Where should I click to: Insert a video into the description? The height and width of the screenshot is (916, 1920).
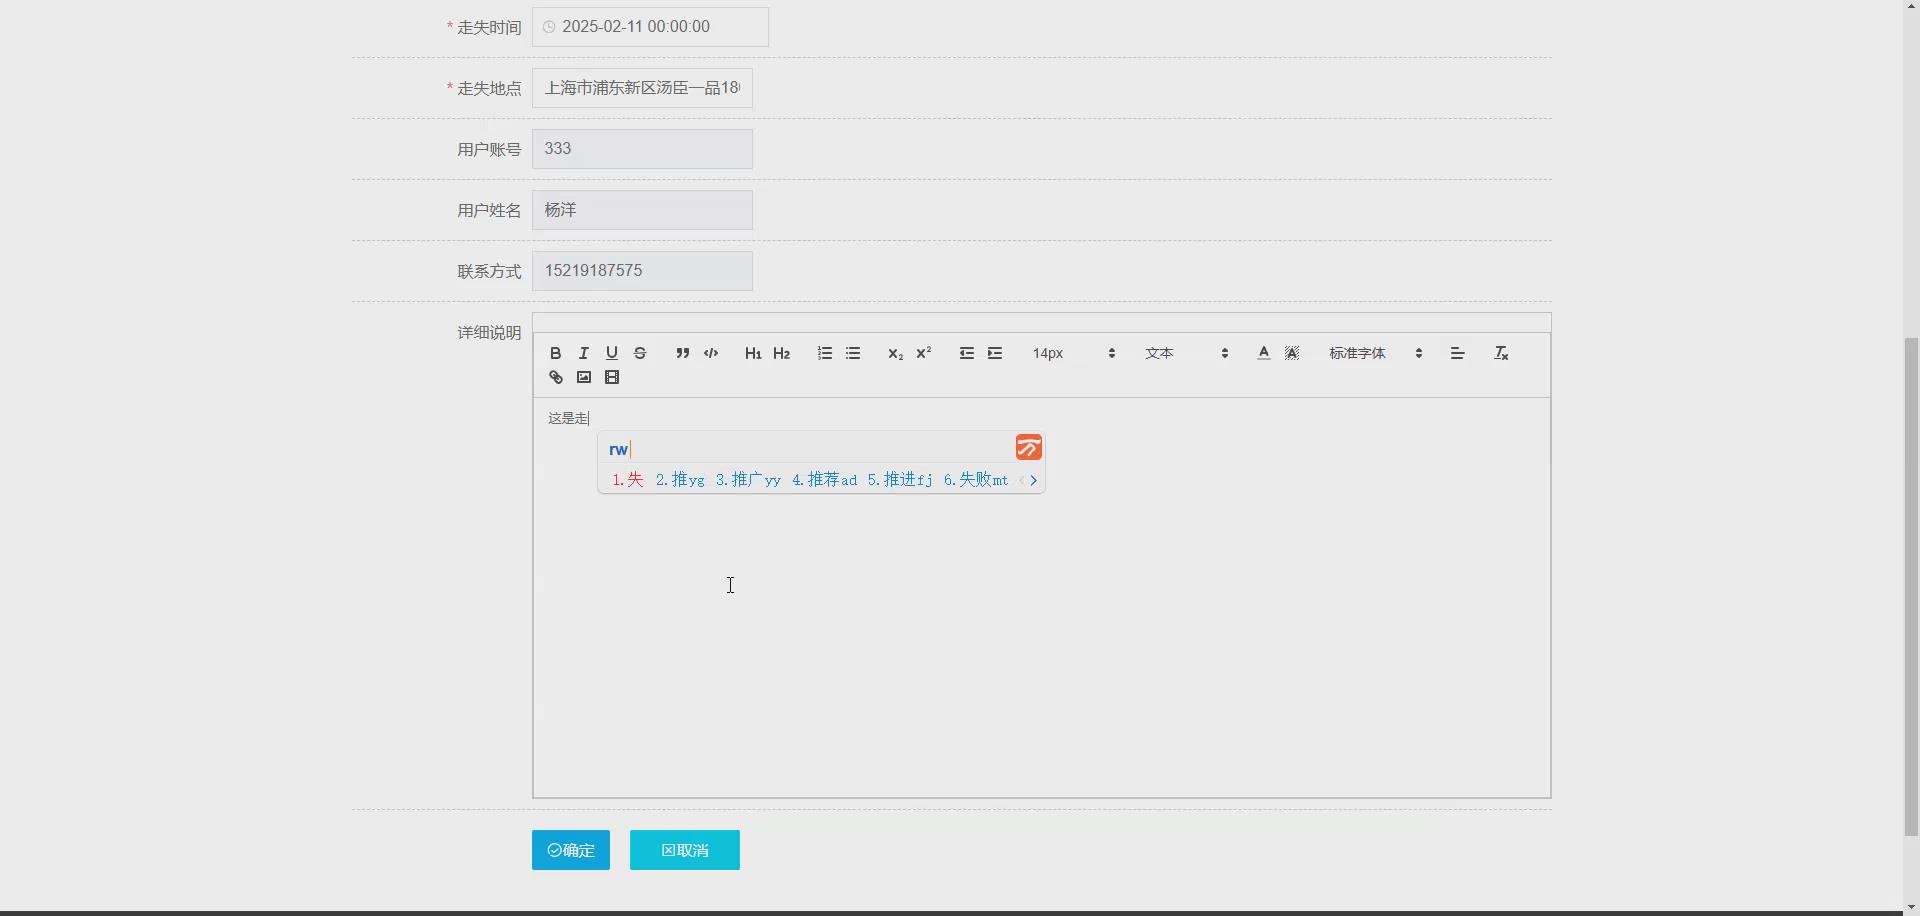[x=611, y=376]
